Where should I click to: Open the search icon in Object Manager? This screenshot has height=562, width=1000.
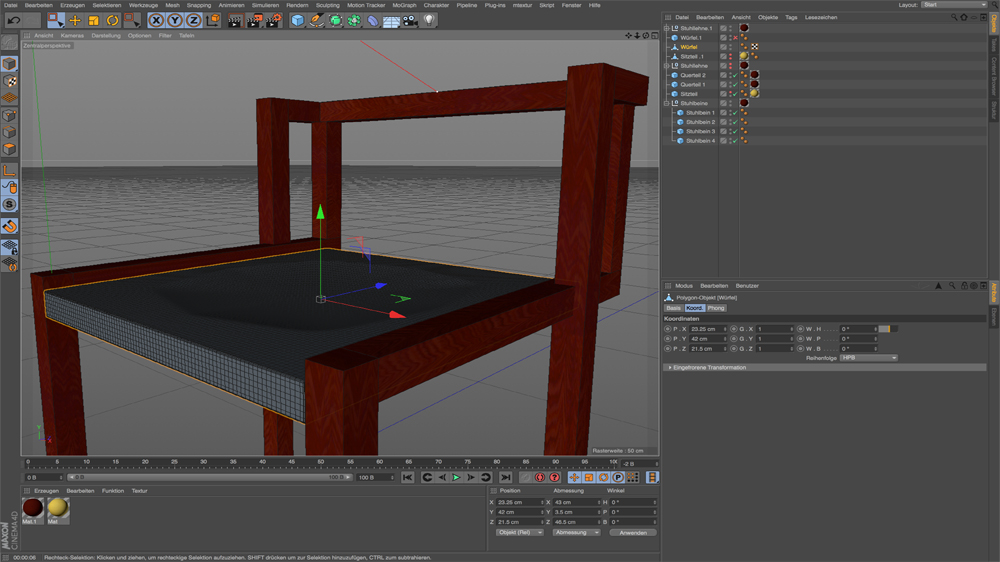click(953, 17)
